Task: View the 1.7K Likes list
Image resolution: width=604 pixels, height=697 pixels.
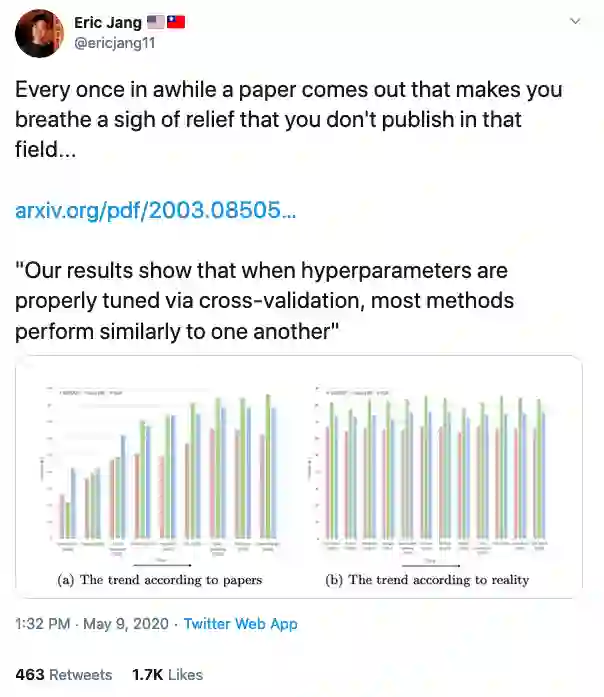Action: [x=167, y=675]
